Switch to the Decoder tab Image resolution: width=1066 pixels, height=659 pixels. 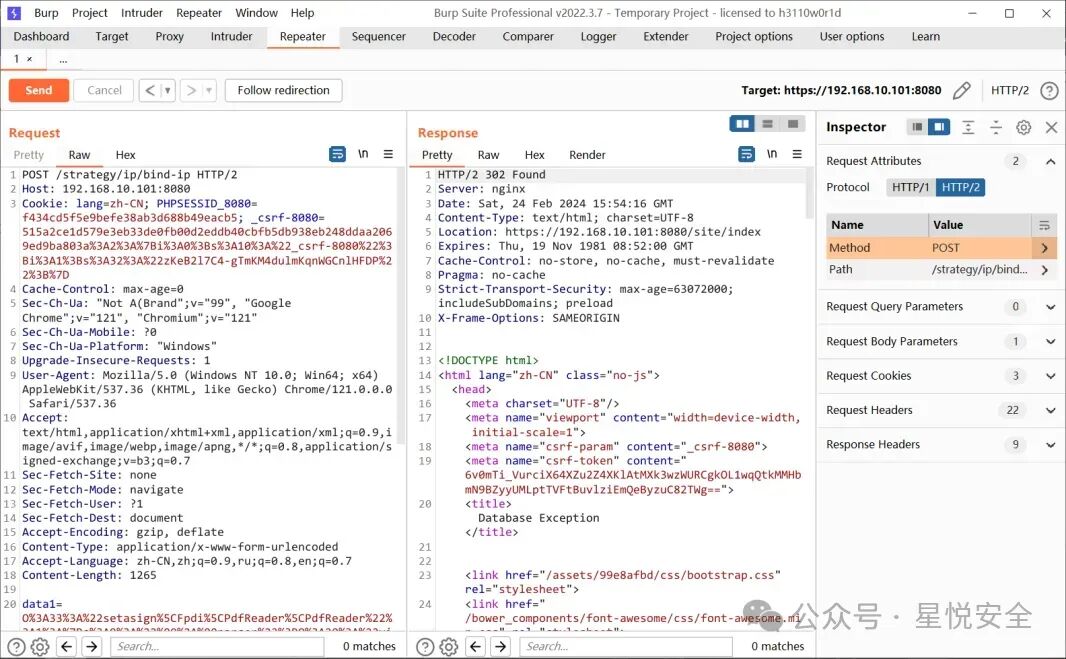(454, 37)
